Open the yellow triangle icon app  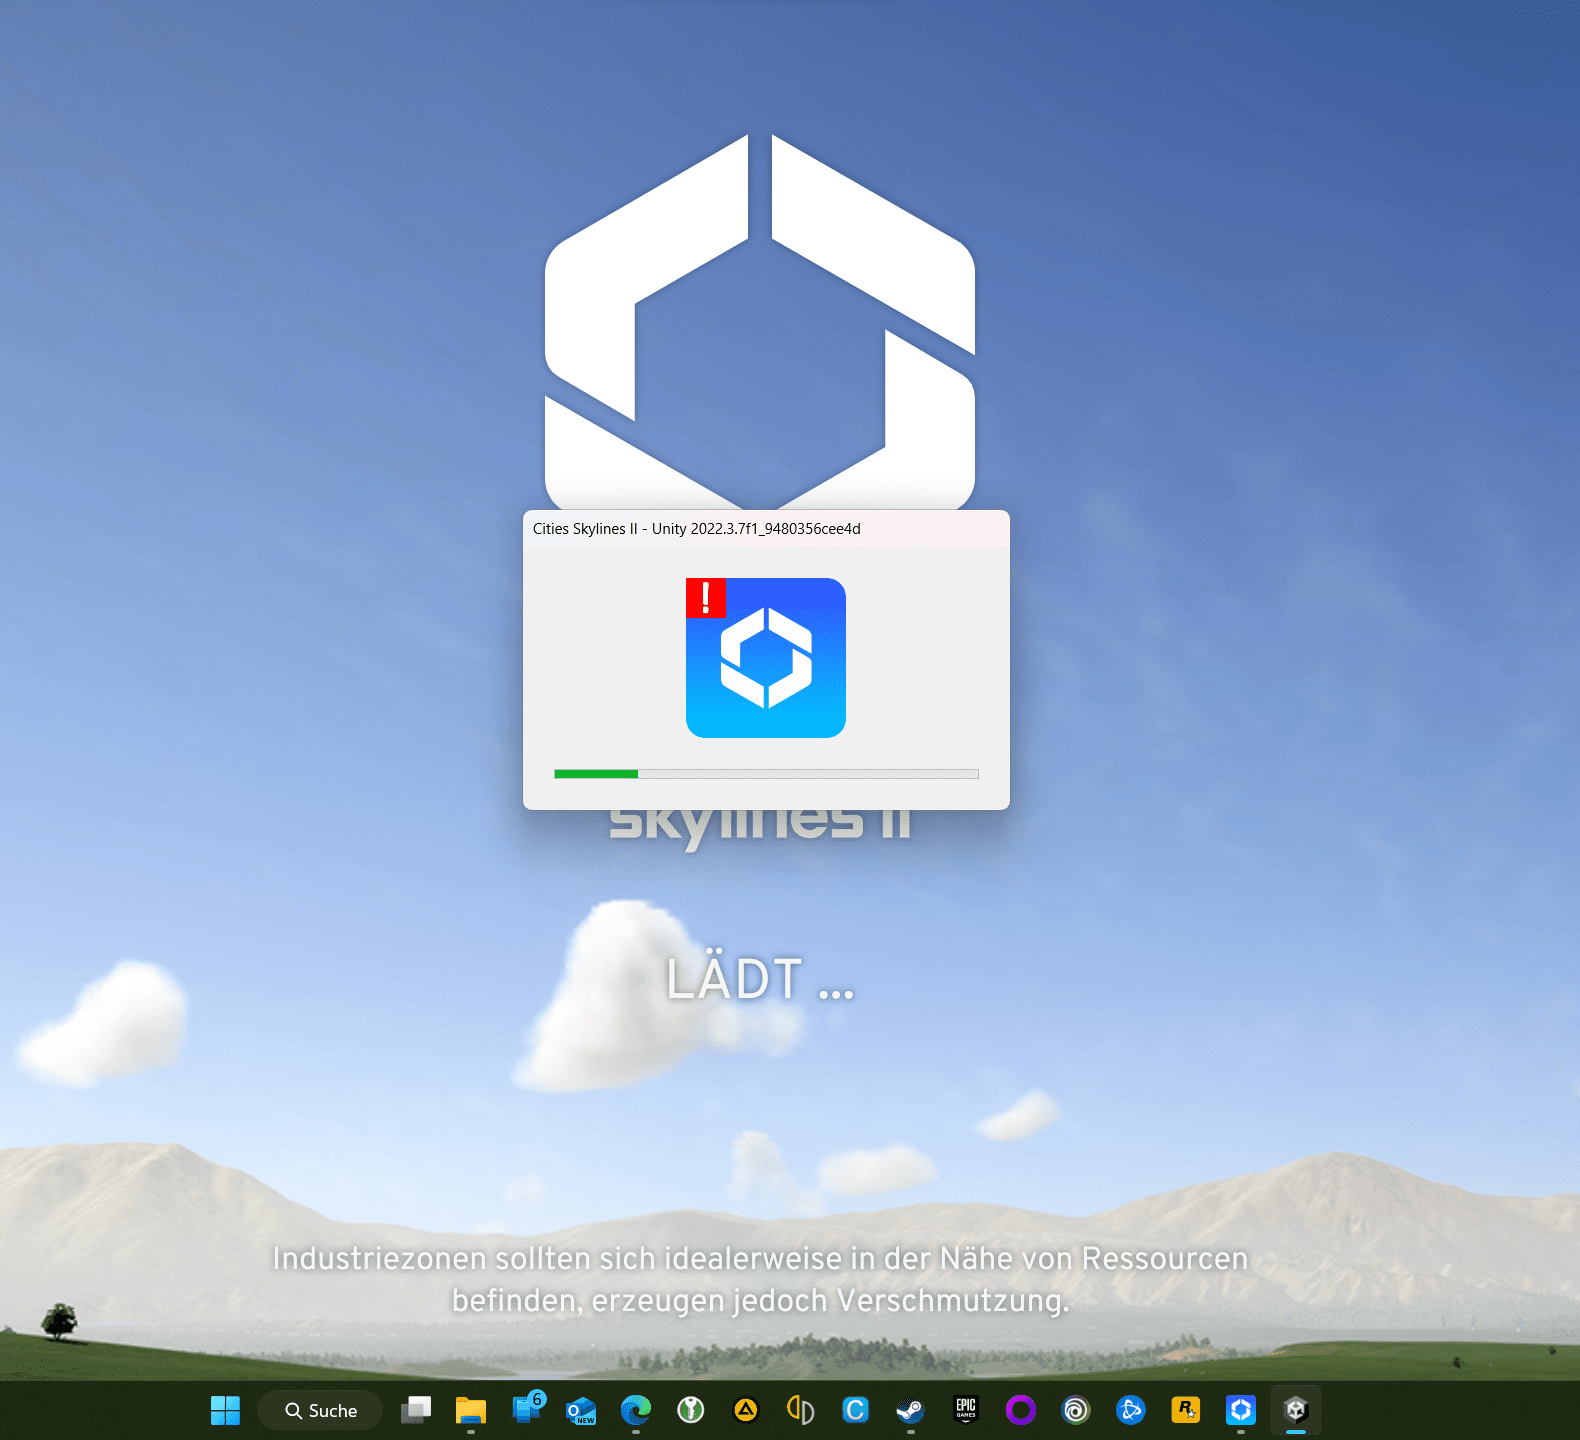coord(746,1410)
